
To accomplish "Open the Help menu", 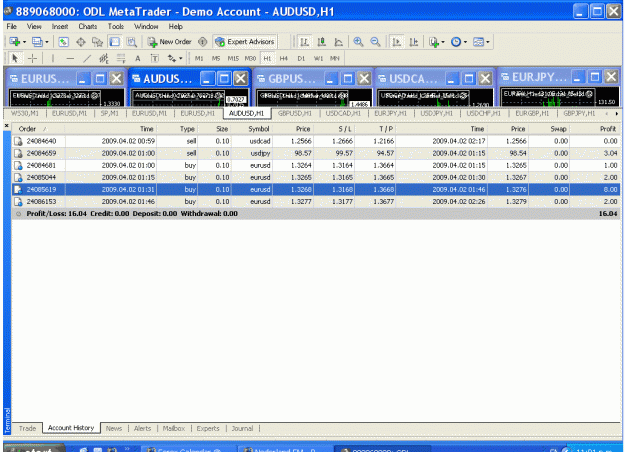I will coord(175,26).
